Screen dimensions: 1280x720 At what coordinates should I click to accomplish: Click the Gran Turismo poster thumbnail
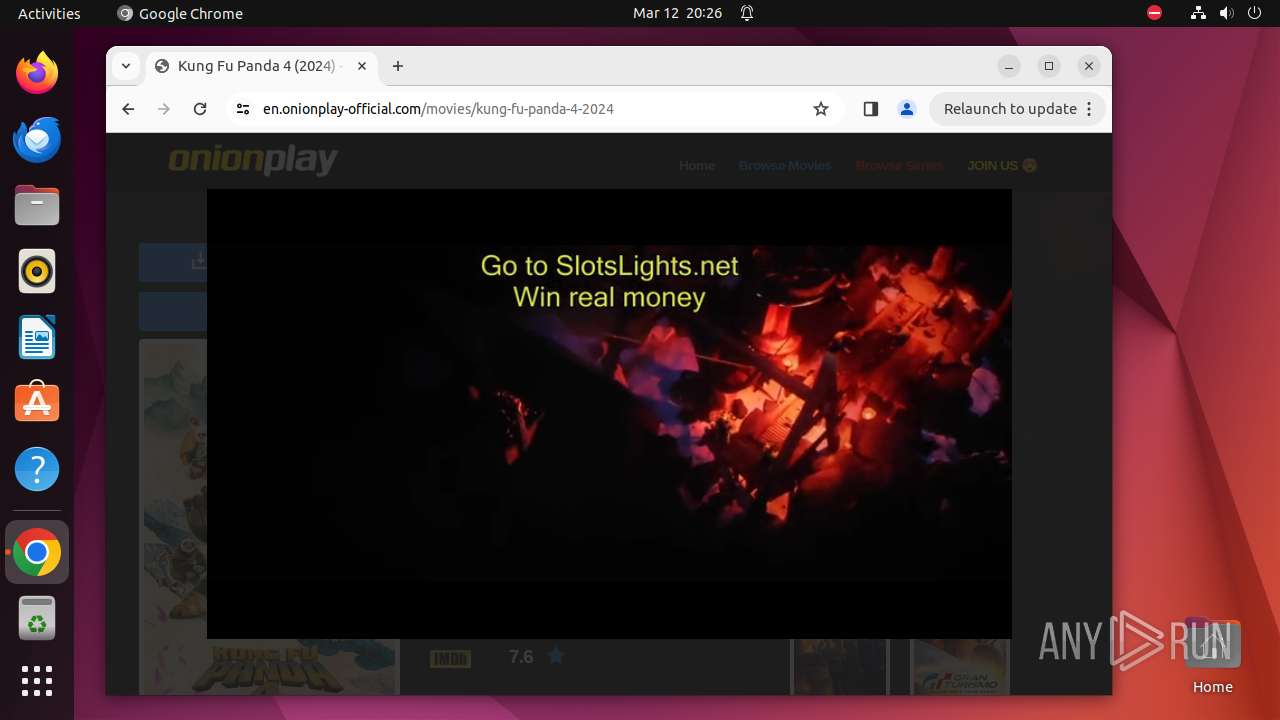960,666
